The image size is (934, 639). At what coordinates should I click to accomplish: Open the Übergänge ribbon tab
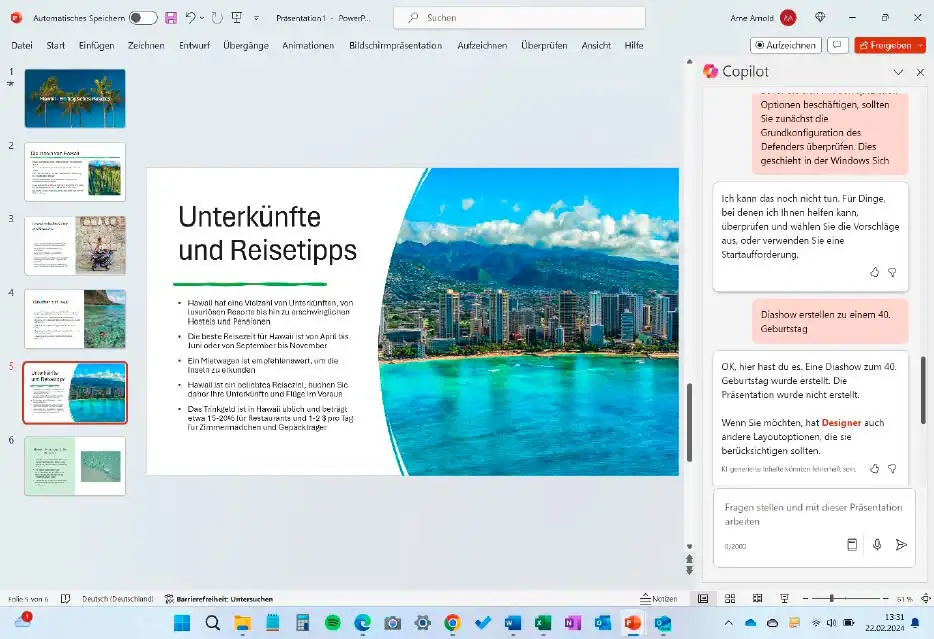click(x=246, y=45)
